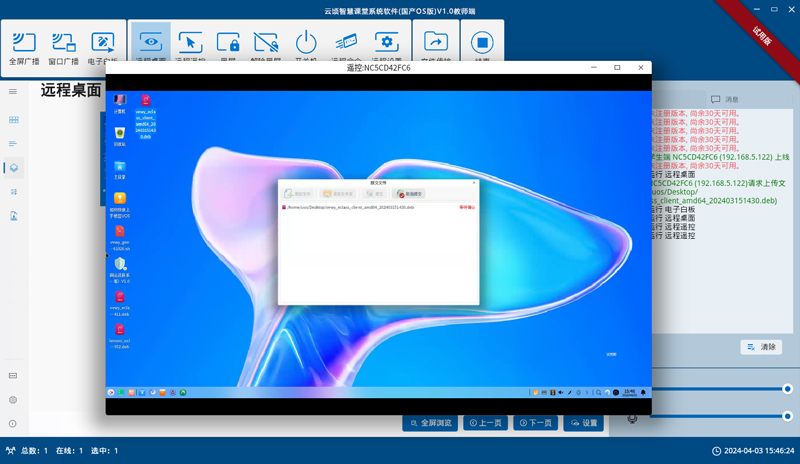Open the settings gear in left sidebar
Image resolution: width=800 pixels, height=464 pixels.
click(x=13, y=400)
